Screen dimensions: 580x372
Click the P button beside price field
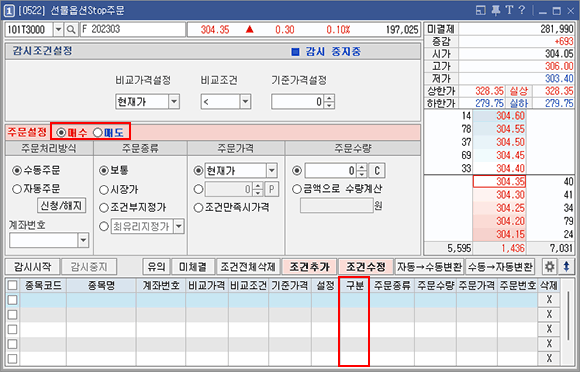(272, 189)
